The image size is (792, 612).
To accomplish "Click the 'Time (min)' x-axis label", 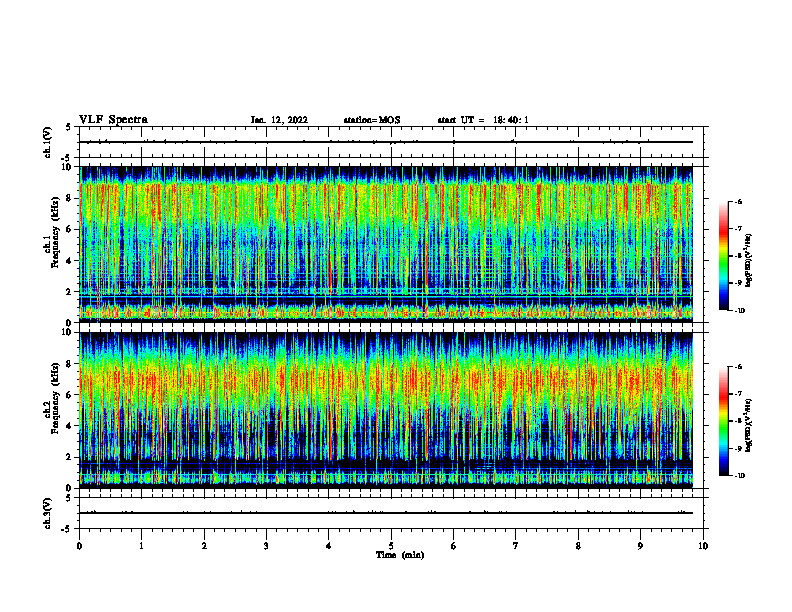I will tap(400, 555).
